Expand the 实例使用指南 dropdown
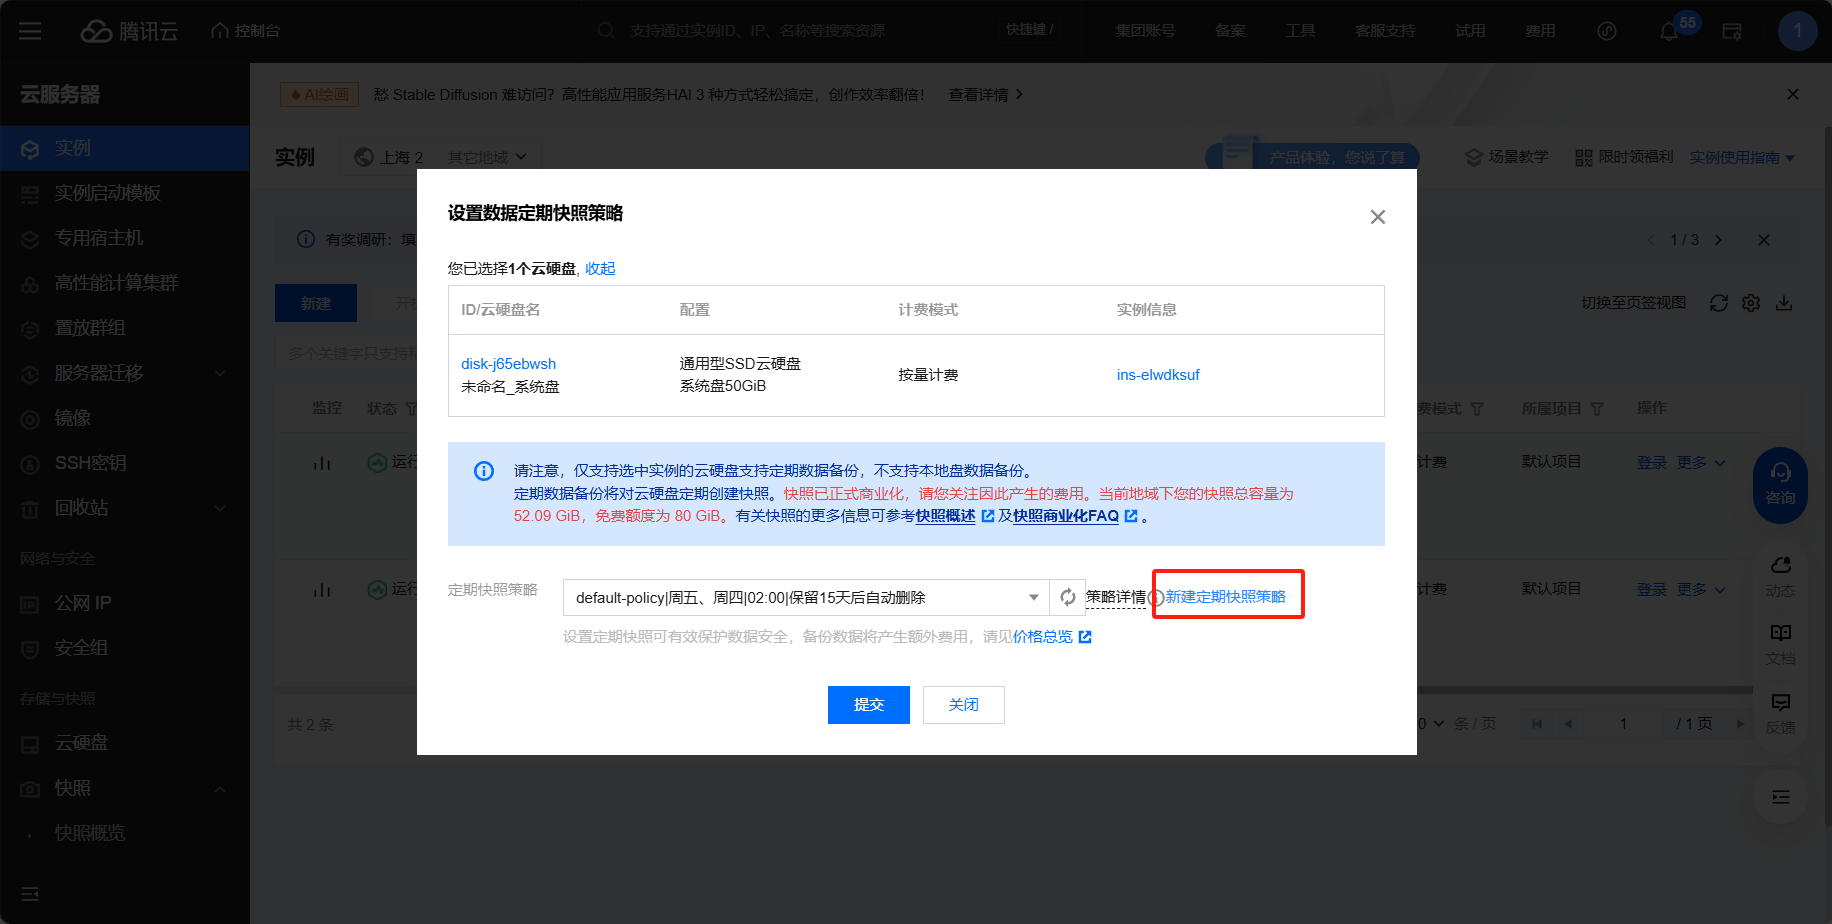The image size is (1832, 924). click(1742, 157)
